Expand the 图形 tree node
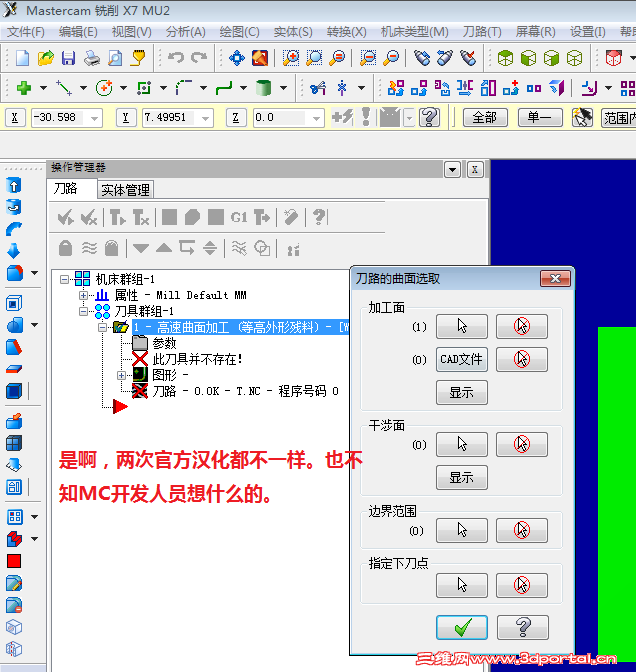The width and height of the screenshot is (636, 672). tap(122, 375)
